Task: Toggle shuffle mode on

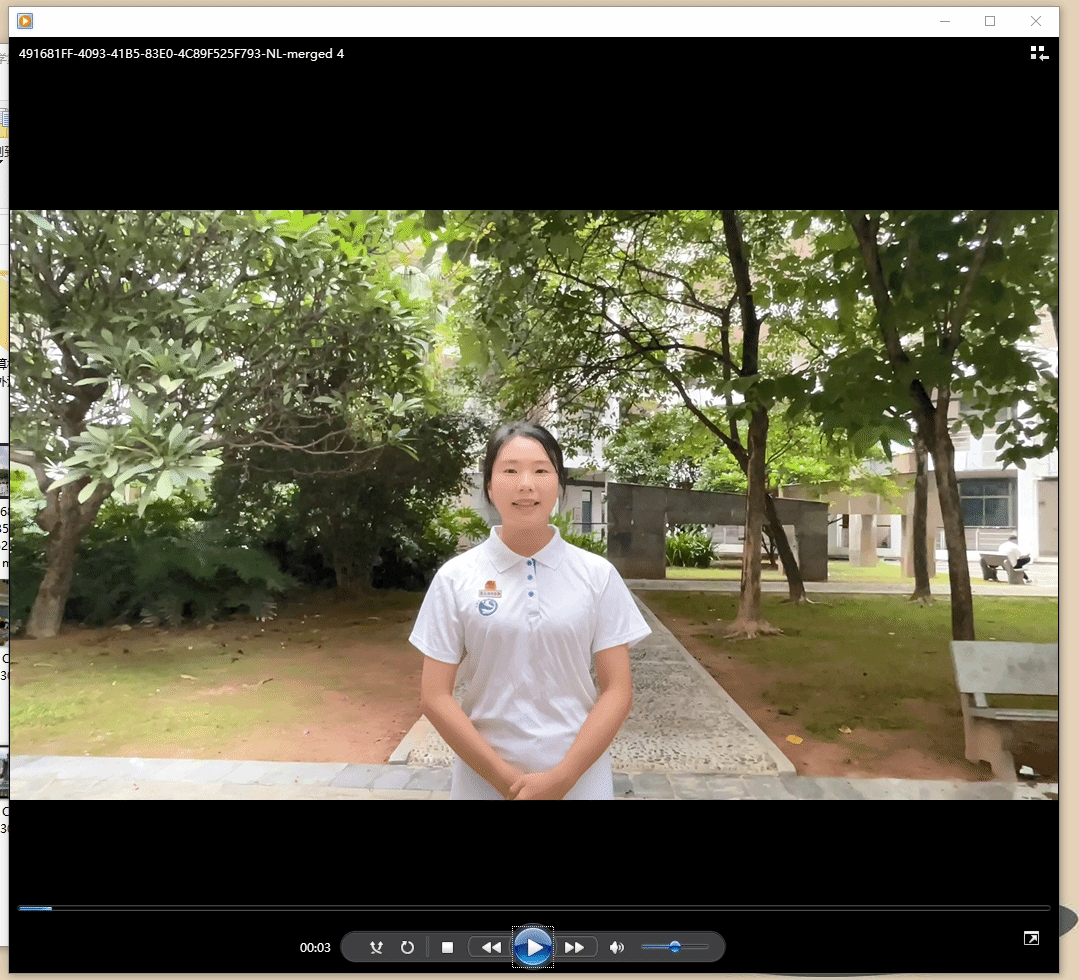Action: 376,947
